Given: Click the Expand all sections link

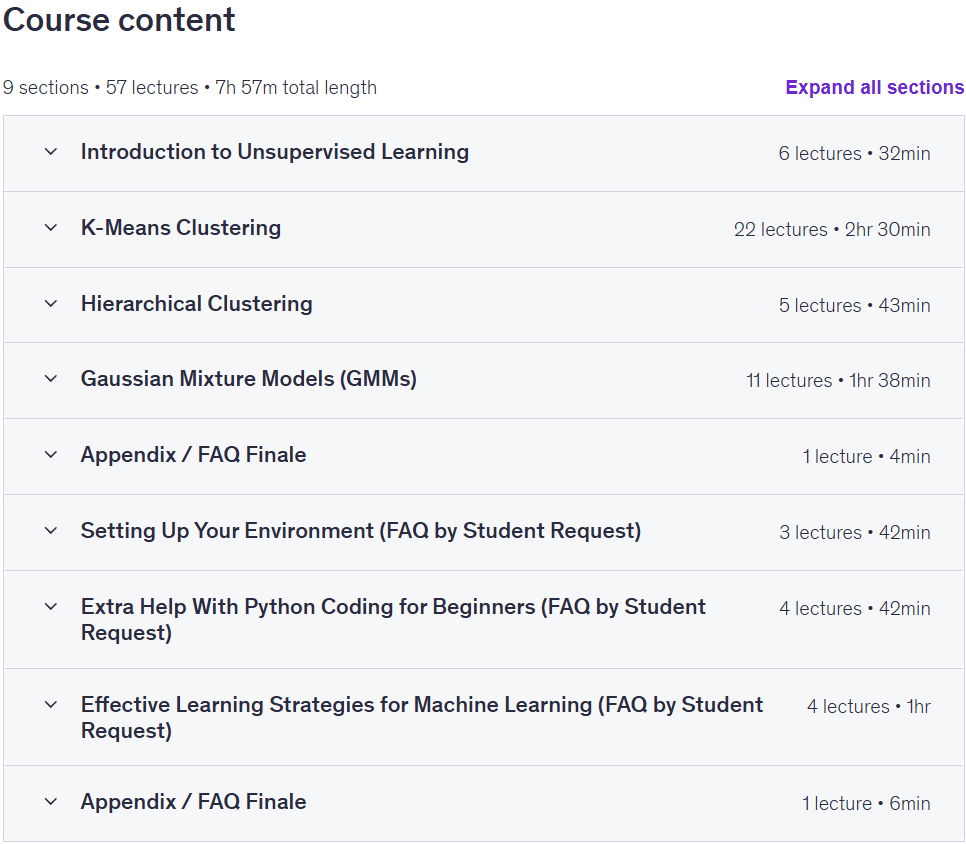Looking at the screenshot, I should [875, 87].
